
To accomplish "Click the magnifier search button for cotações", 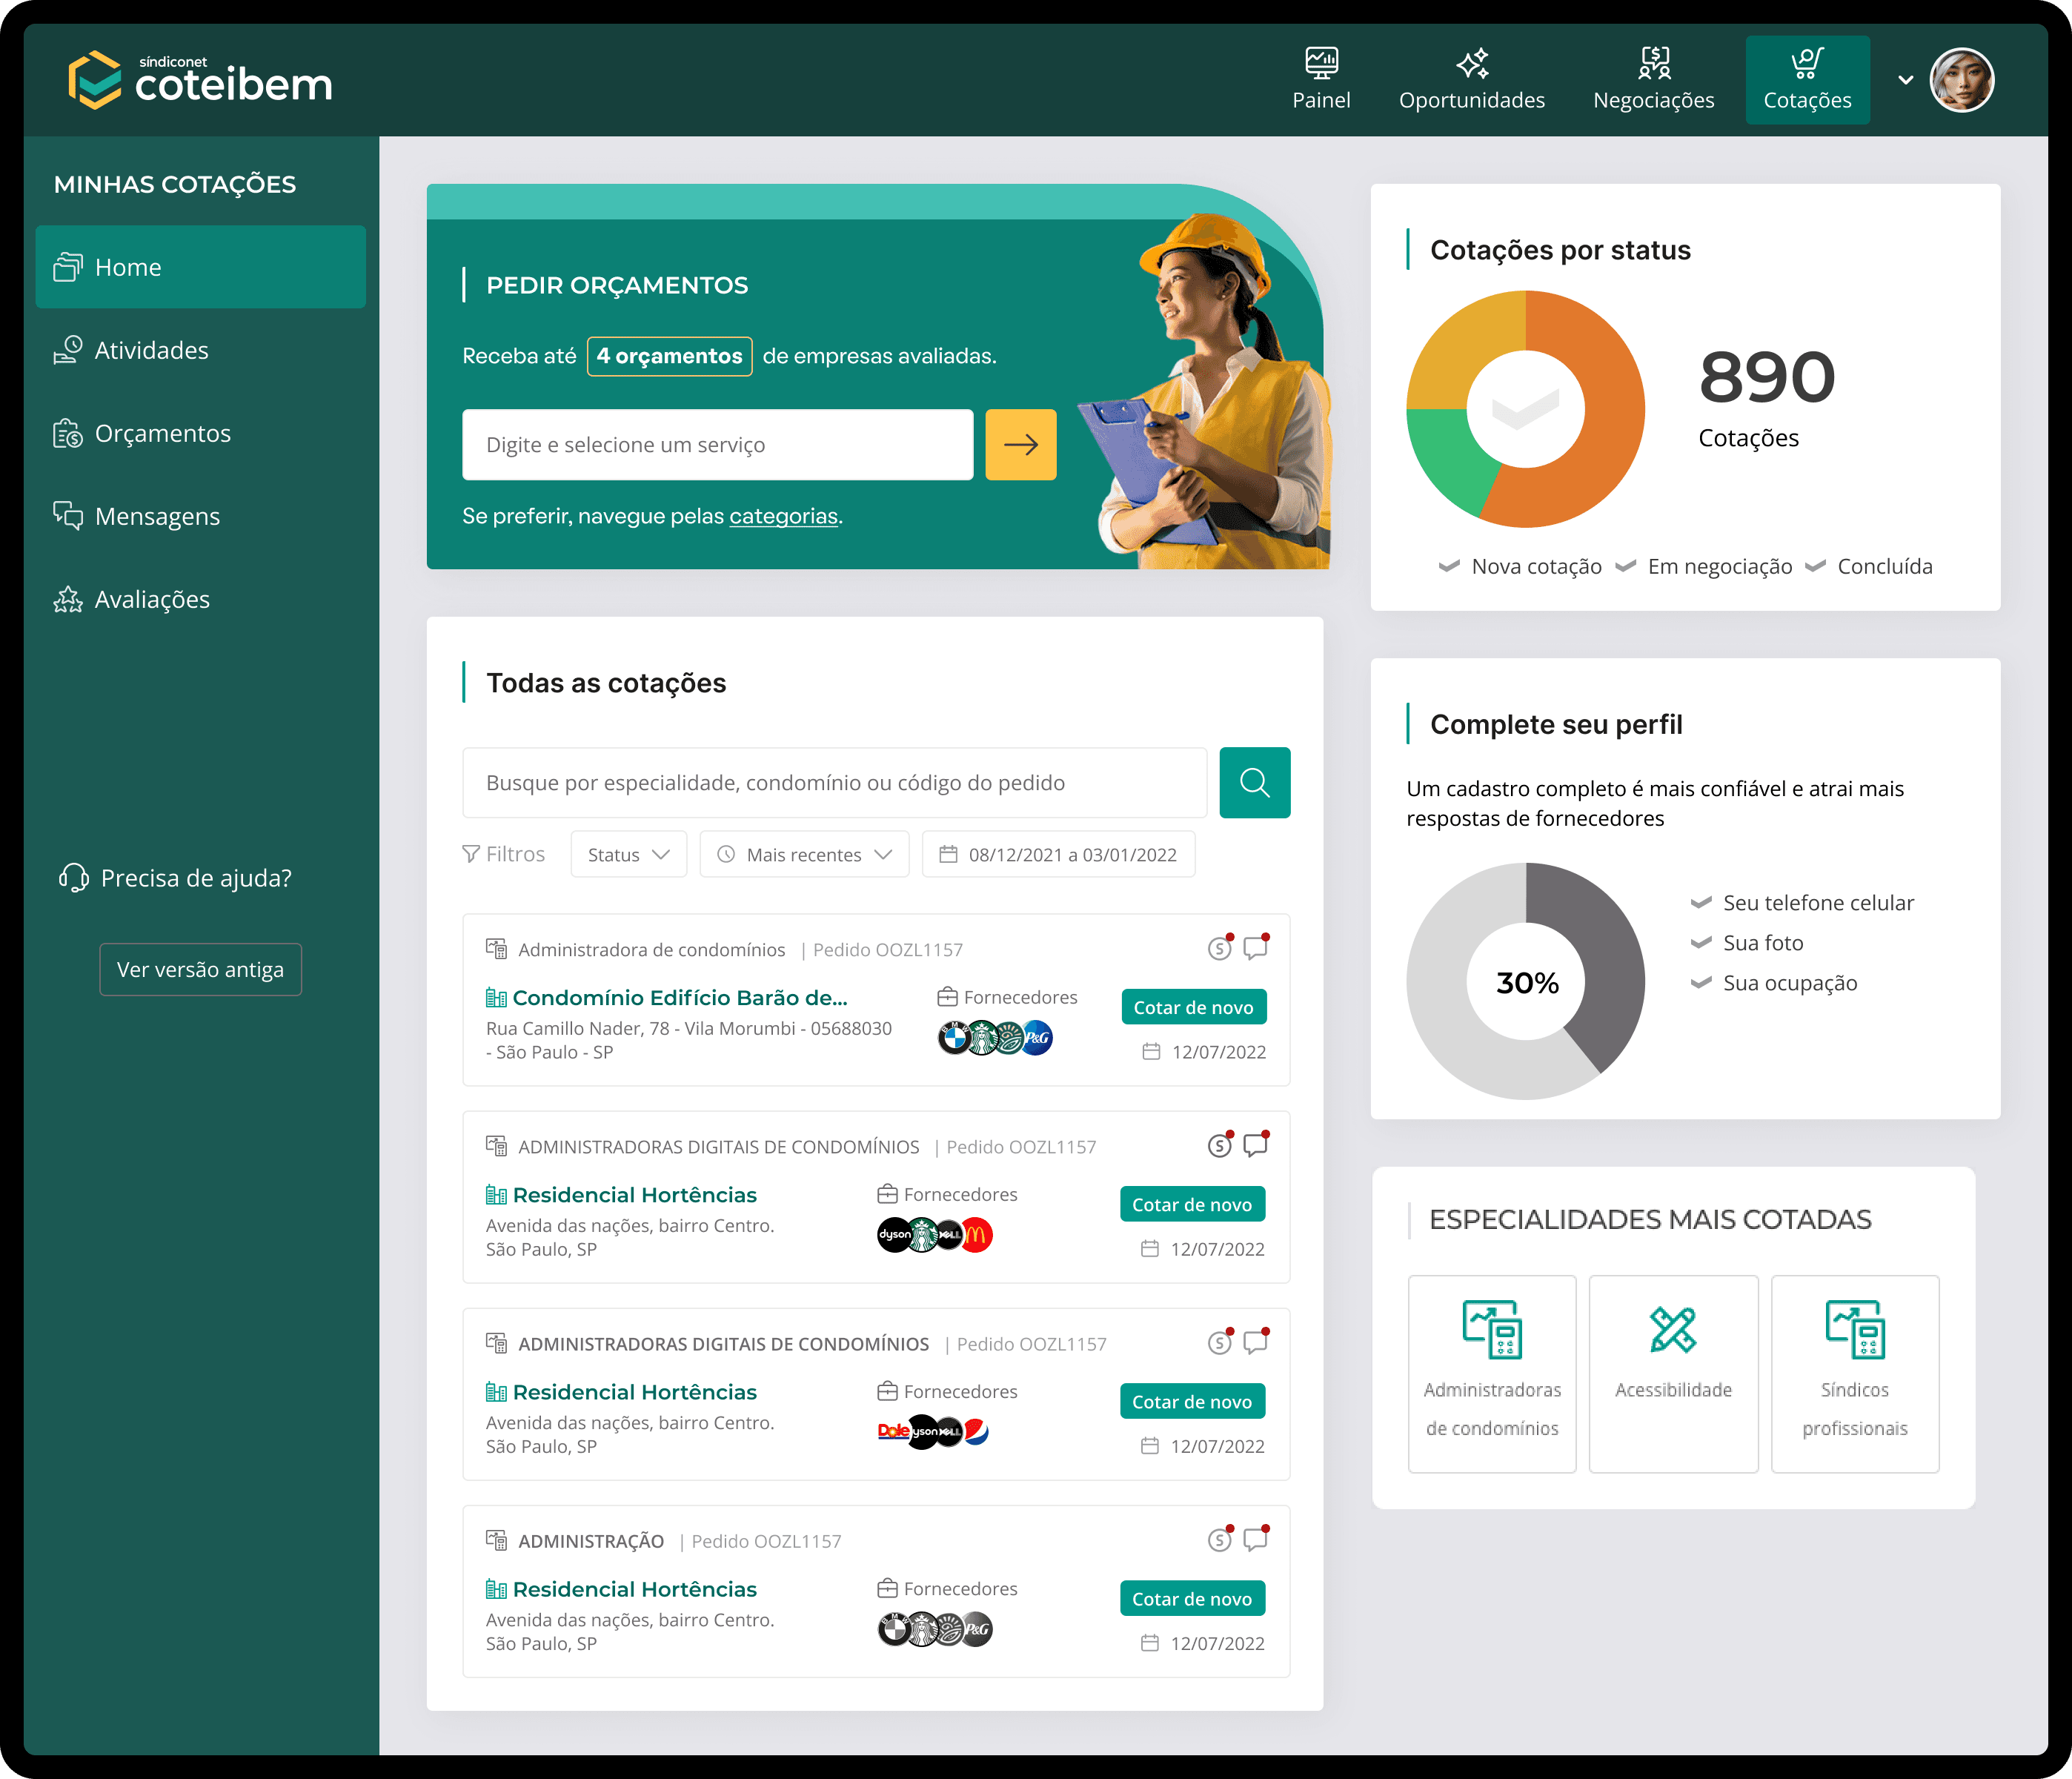I will point(1254,783).
